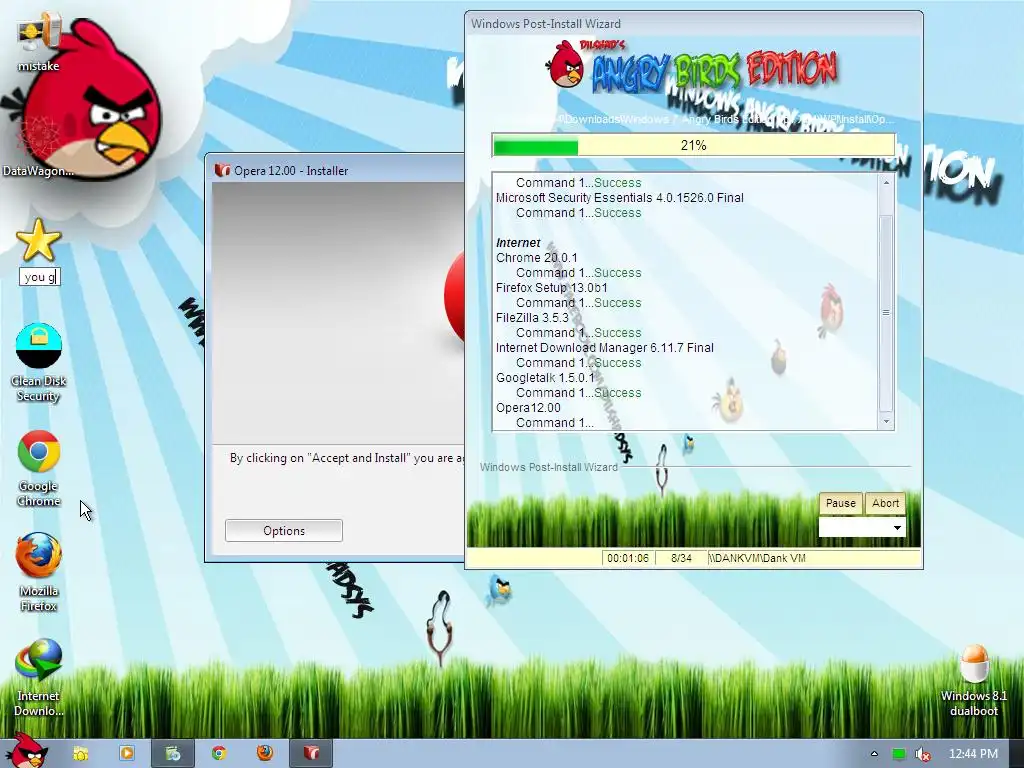The width and height of the screenshot is (1024, 768).
Task: Launch Mozilla Firefox from the desktop
Action: (x=39, y=572)
